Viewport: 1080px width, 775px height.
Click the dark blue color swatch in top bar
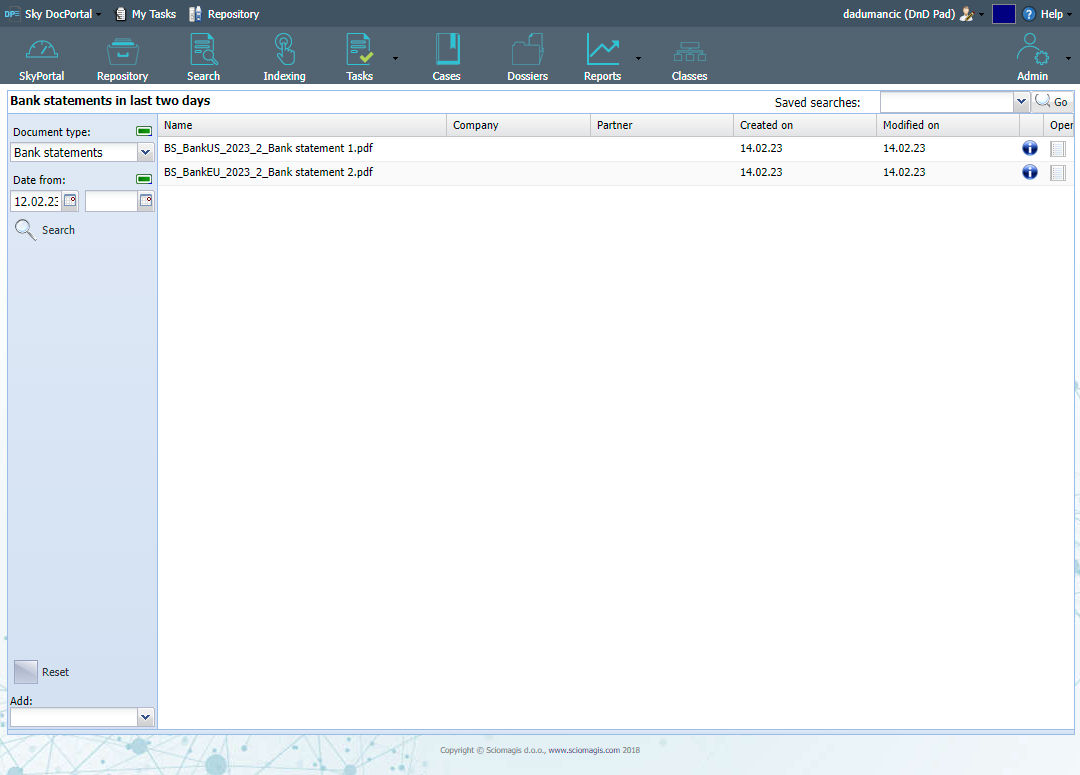point(1004,14)
